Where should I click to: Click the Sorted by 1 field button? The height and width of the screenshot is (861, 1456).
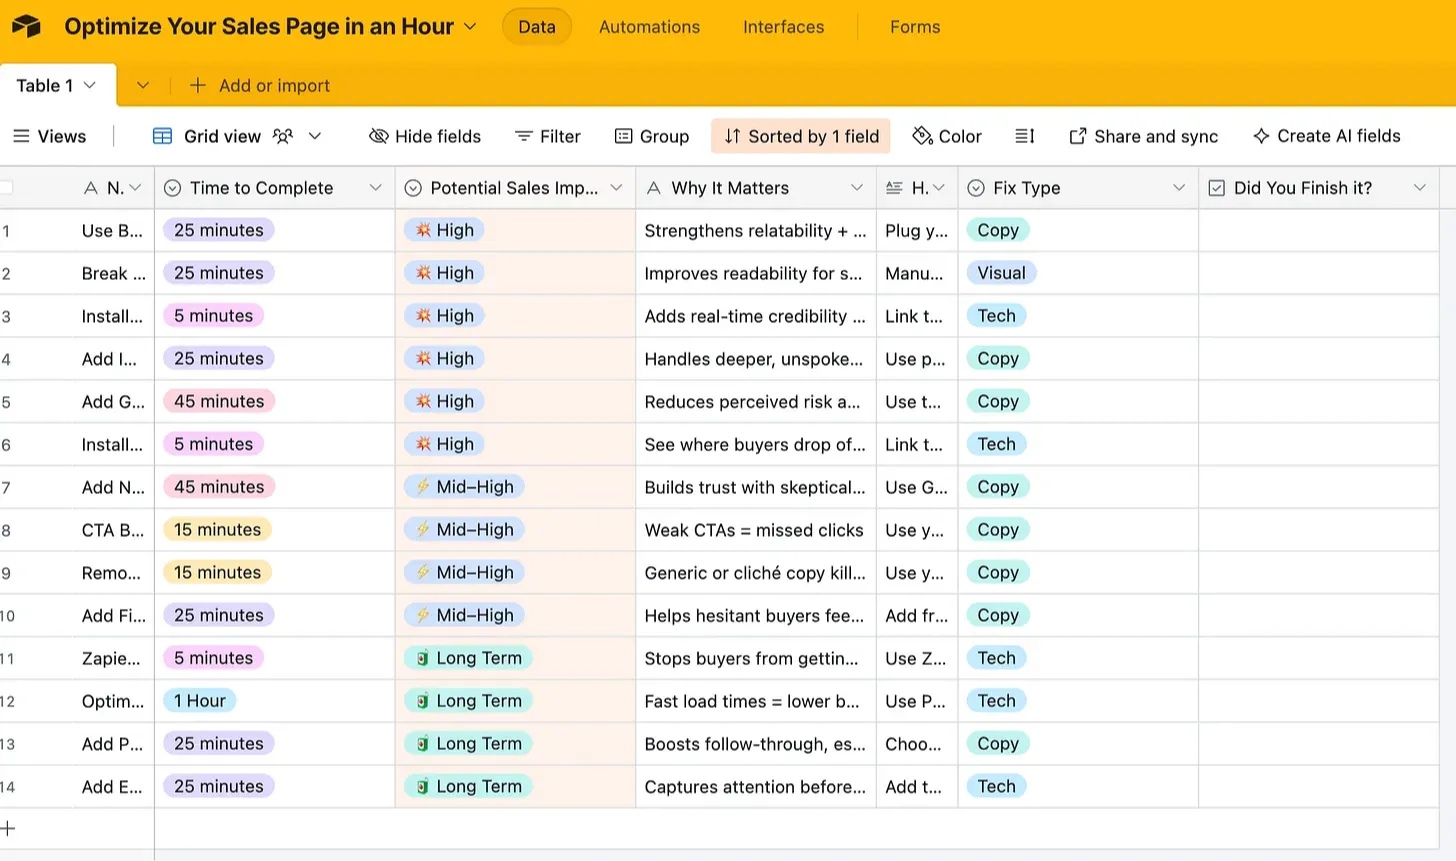[801, 136]
